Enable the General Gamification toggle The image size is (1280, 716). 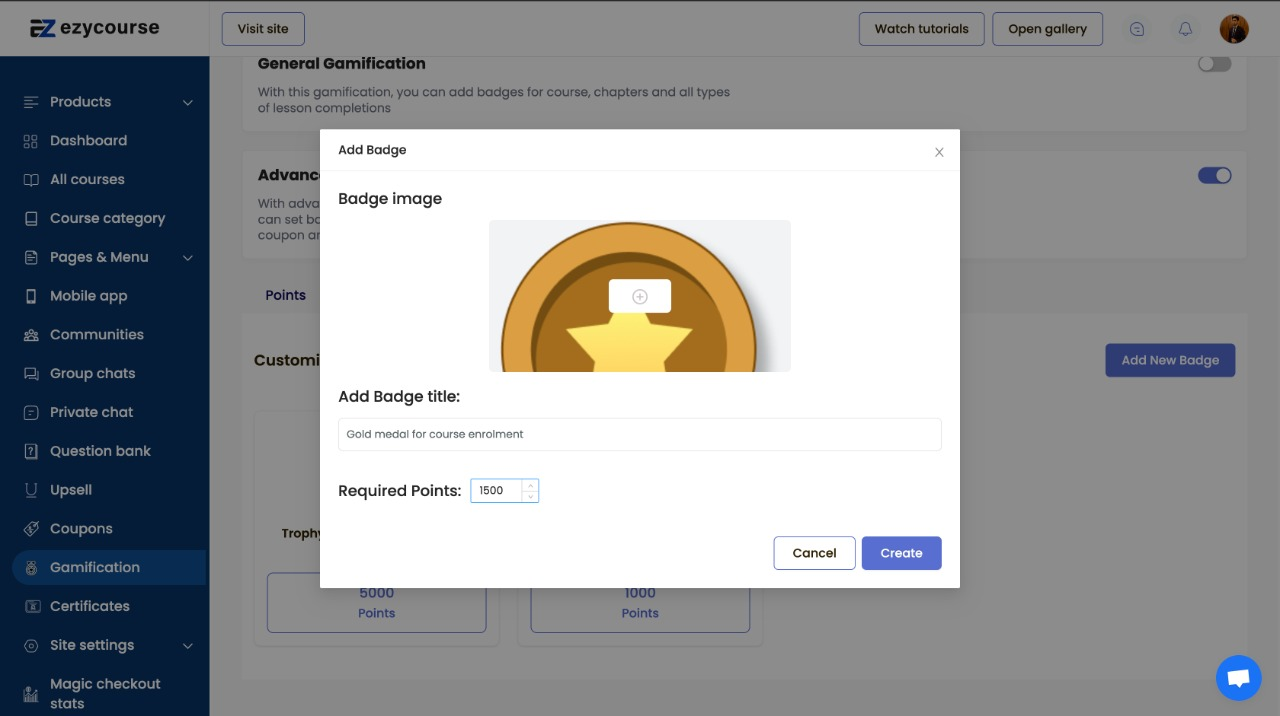(x=1214, y=64)
